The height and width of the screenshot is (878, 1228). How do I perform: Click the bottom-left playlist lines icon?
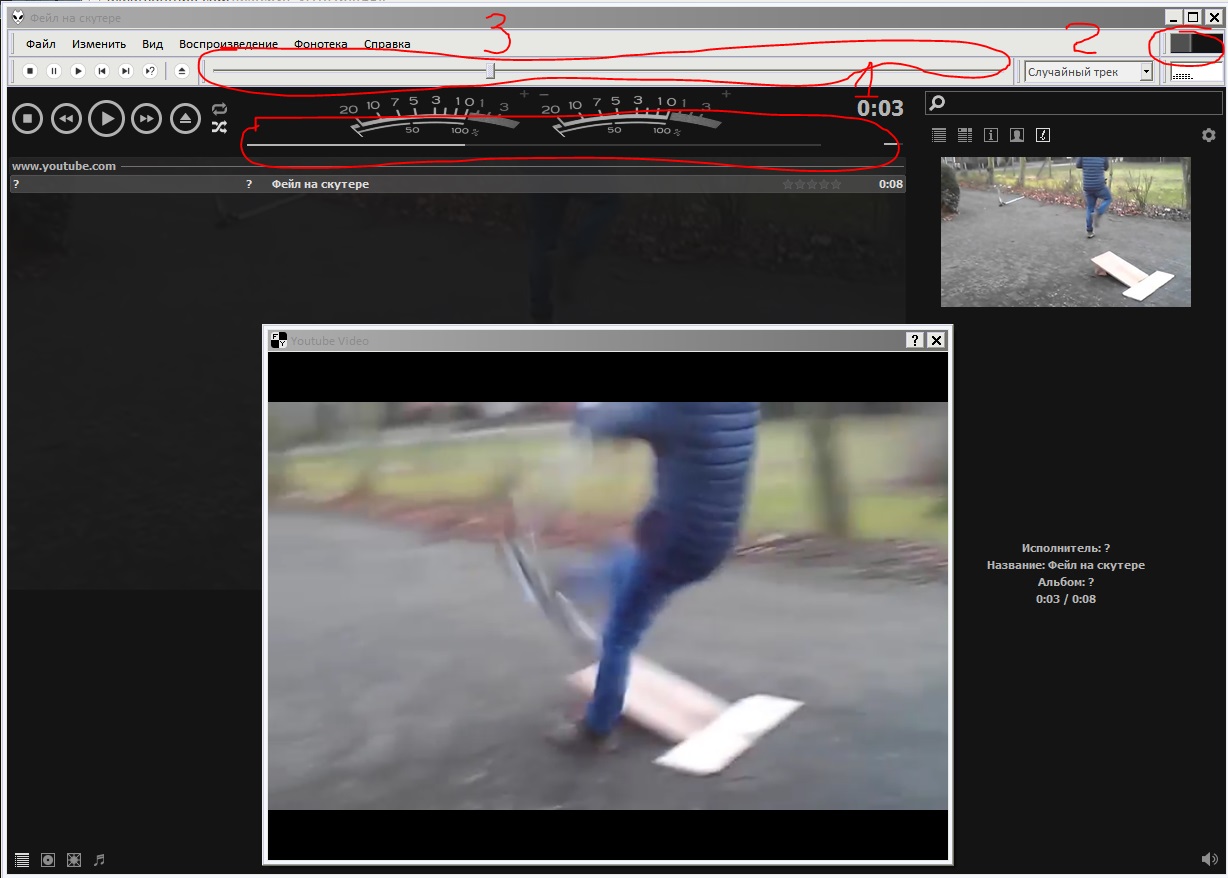22,859
